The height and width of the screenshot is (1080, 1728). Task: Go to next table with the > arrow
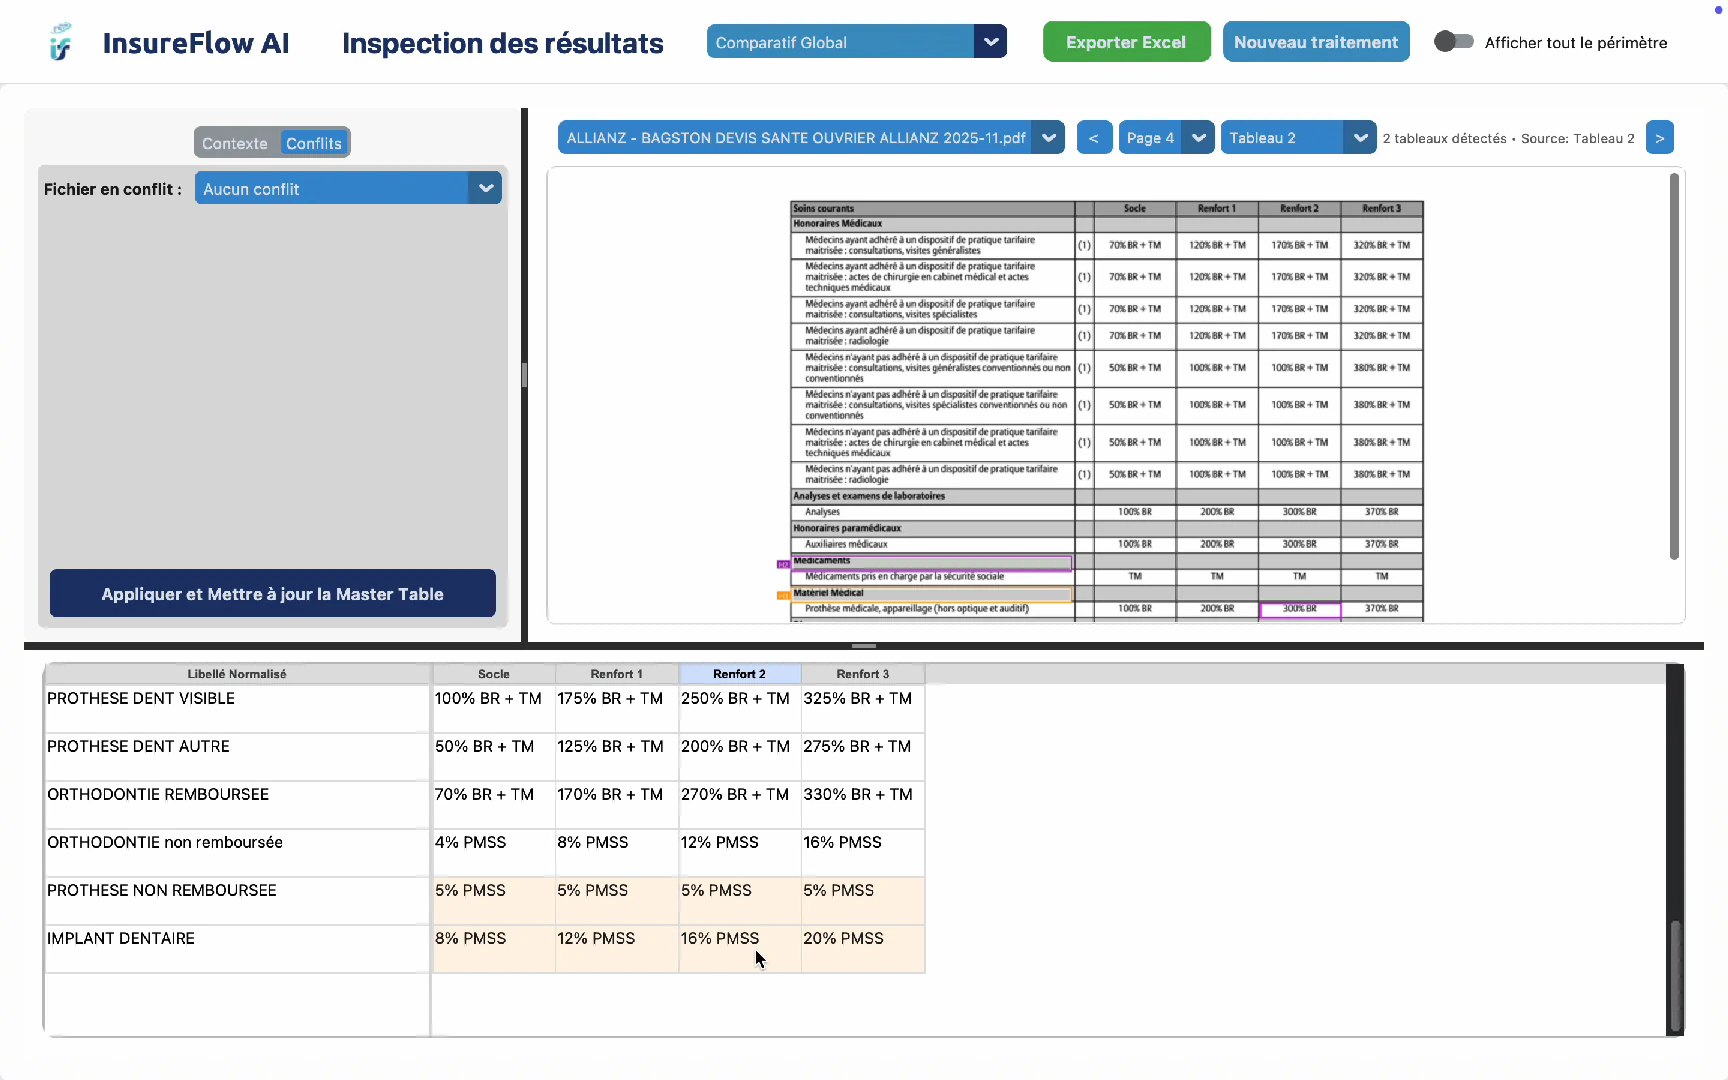point(1659,138)
